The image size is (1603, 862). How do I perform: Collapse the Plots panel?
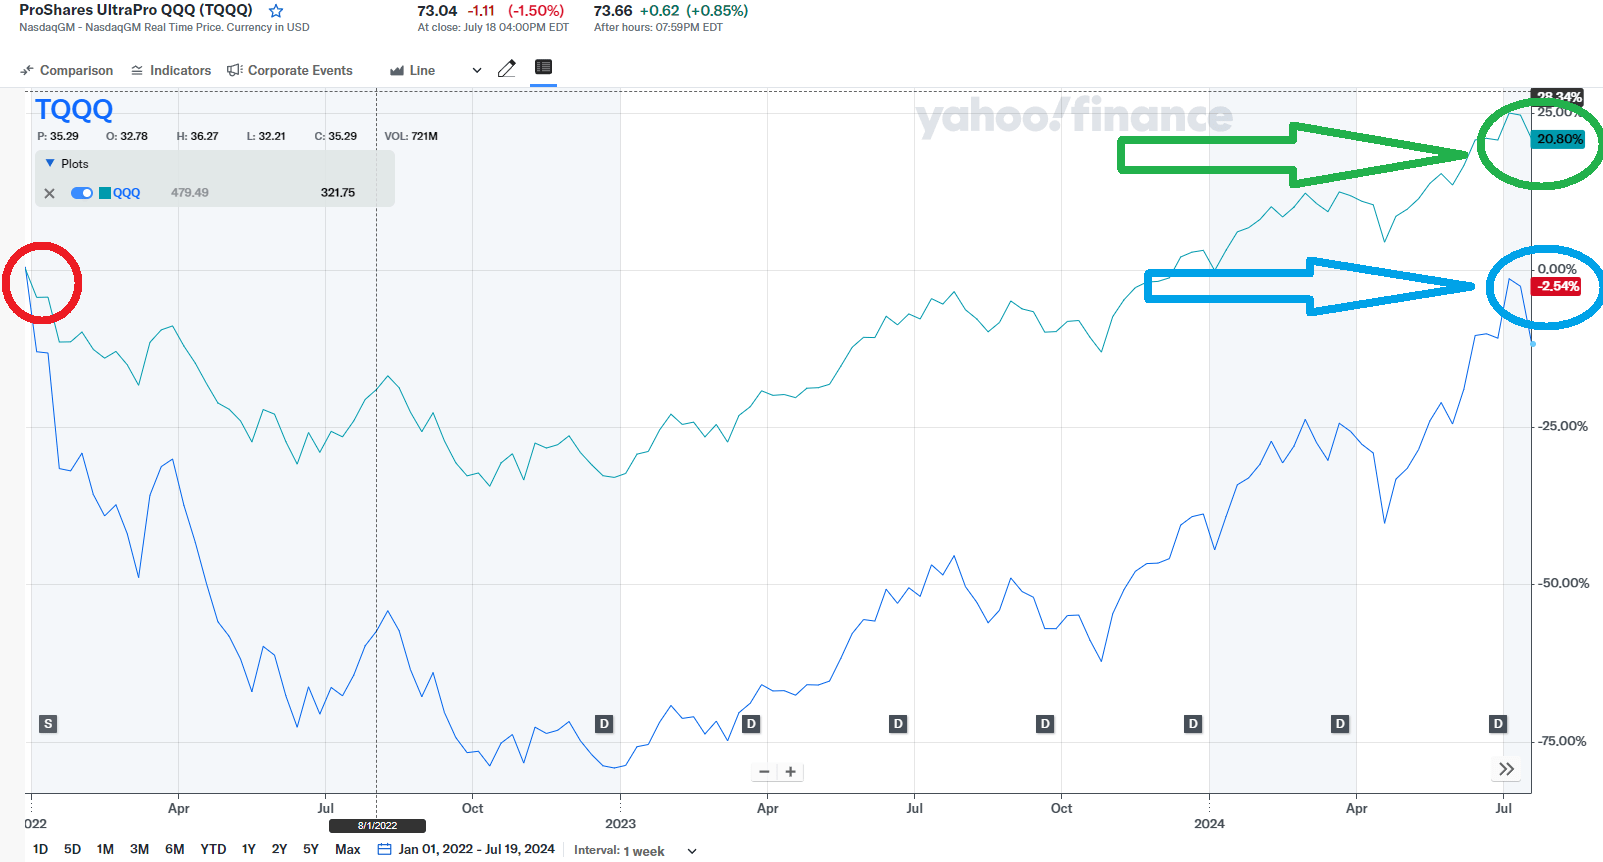[50, 163]
